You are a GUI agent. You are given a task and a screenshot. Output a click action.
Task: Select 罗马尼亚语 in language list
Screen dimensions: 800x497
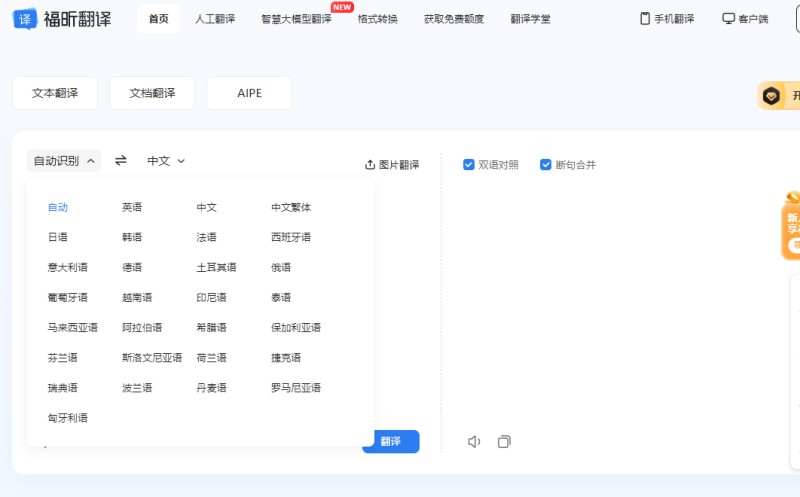click(296, 388)
